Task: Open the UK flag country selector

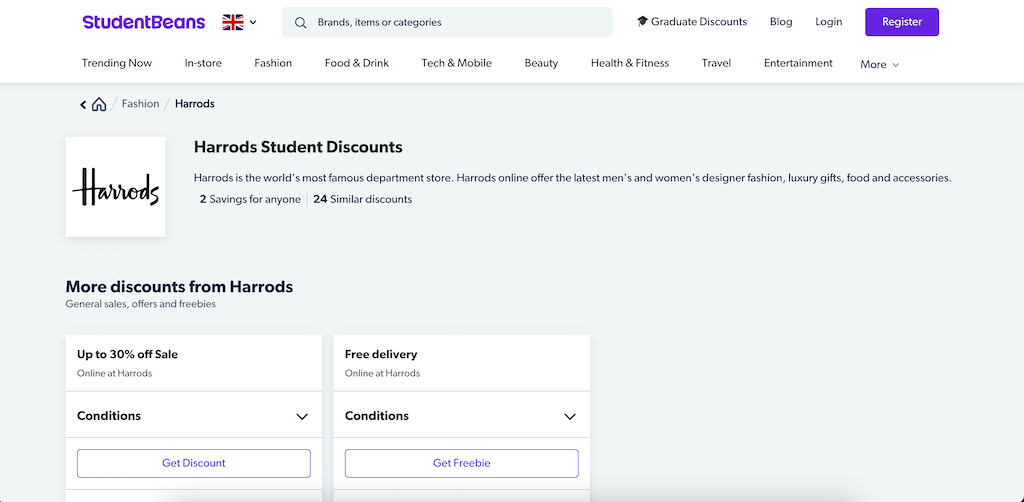Action: point(239,22)
